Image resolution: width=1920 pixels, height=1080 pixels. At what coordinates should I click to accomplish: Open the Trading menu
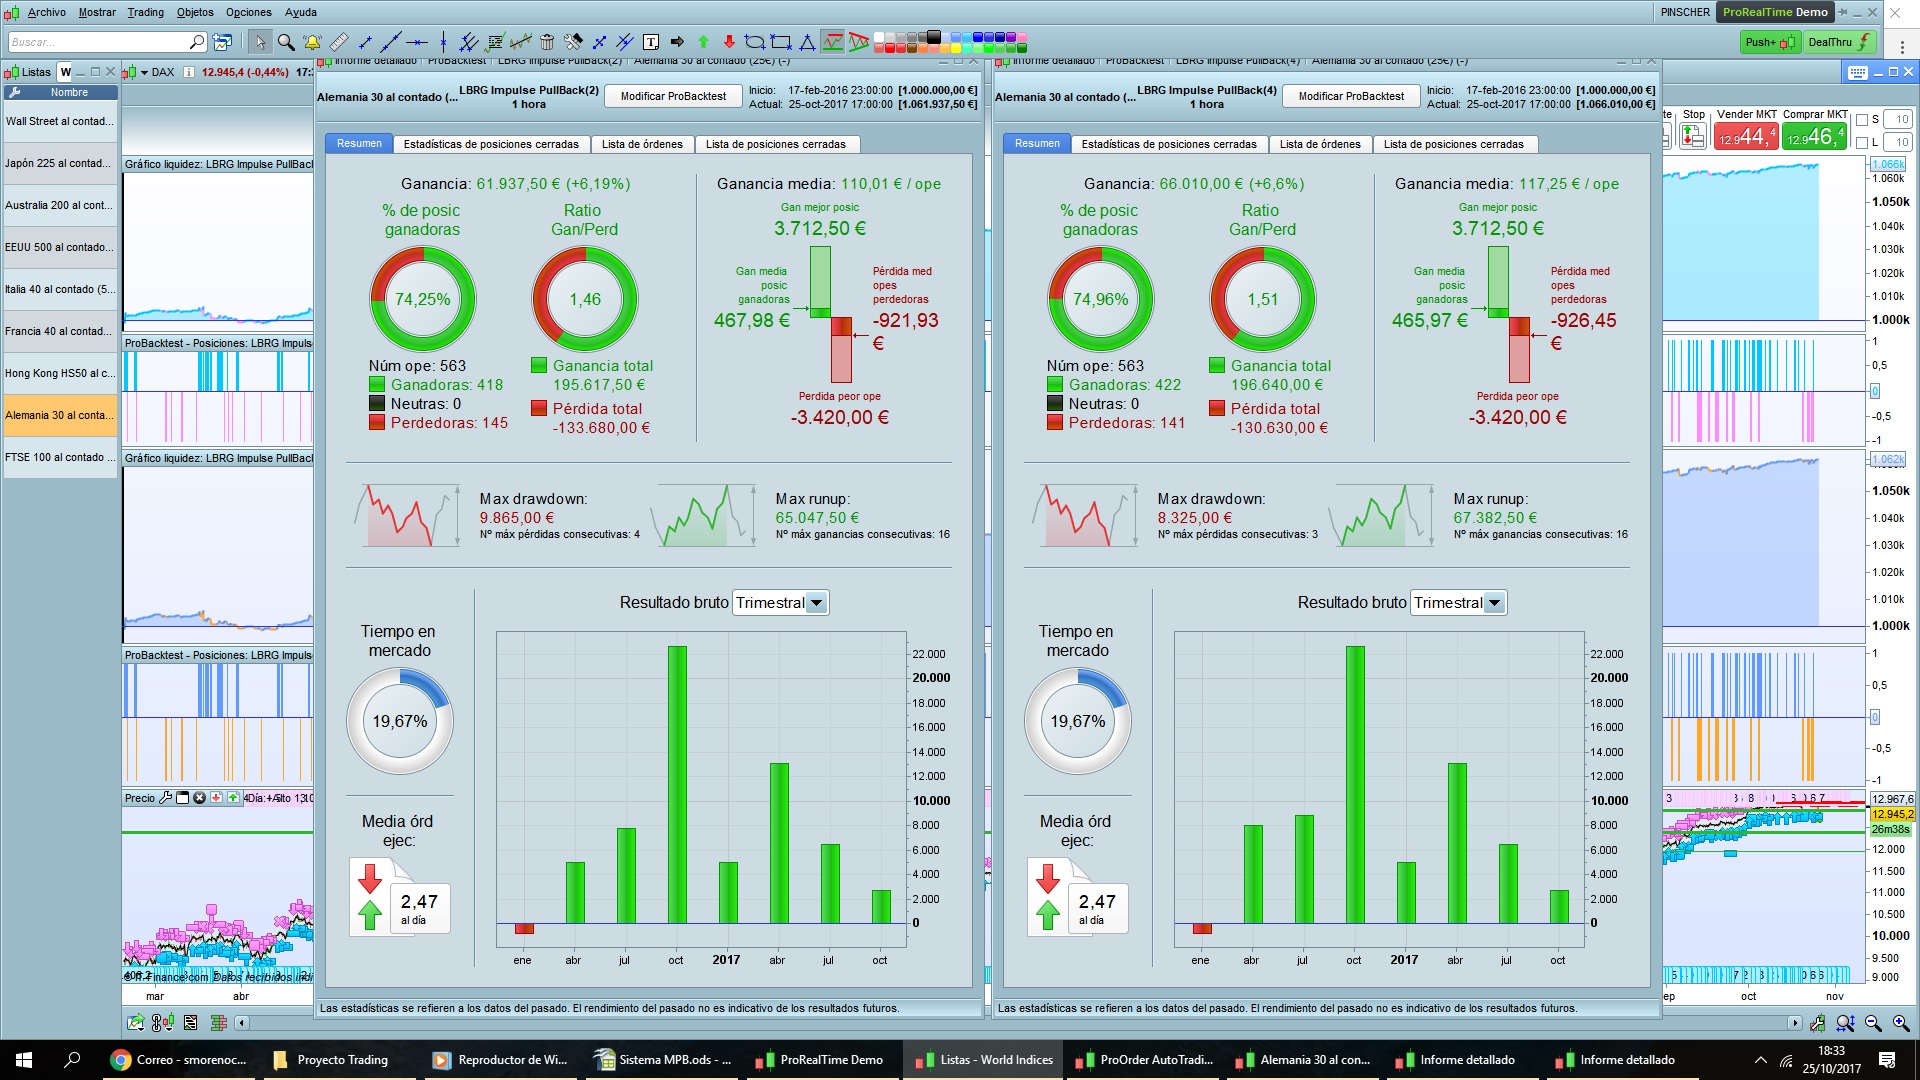point(145,12)
